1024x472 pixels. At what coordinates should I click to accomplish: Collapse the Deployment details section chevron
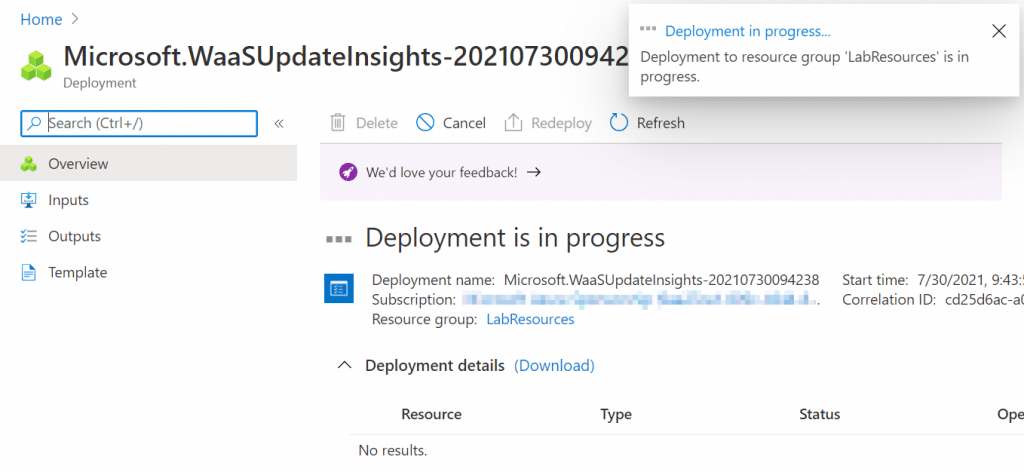[x=344, y=366]
